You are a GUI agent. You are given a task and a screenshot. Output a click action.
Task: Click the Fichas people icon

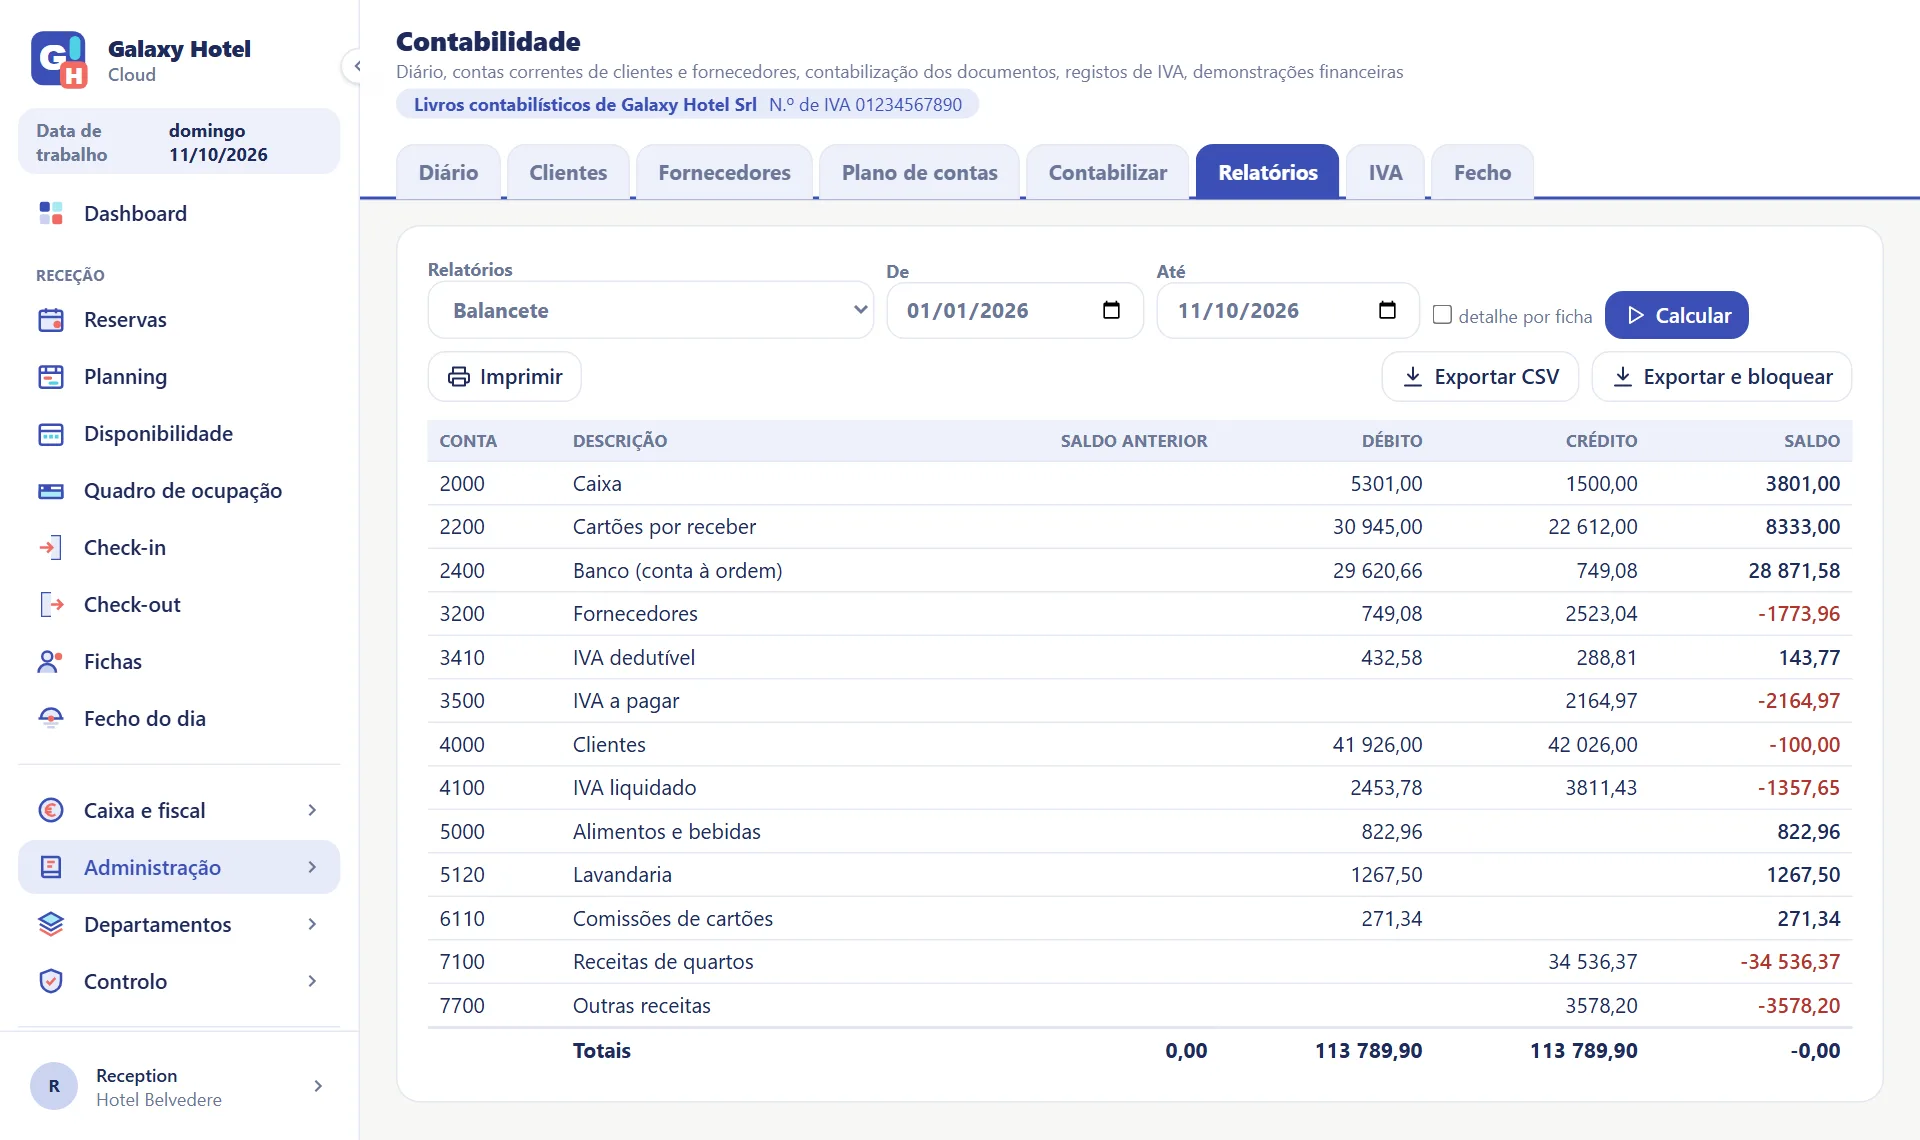(51, 662)
